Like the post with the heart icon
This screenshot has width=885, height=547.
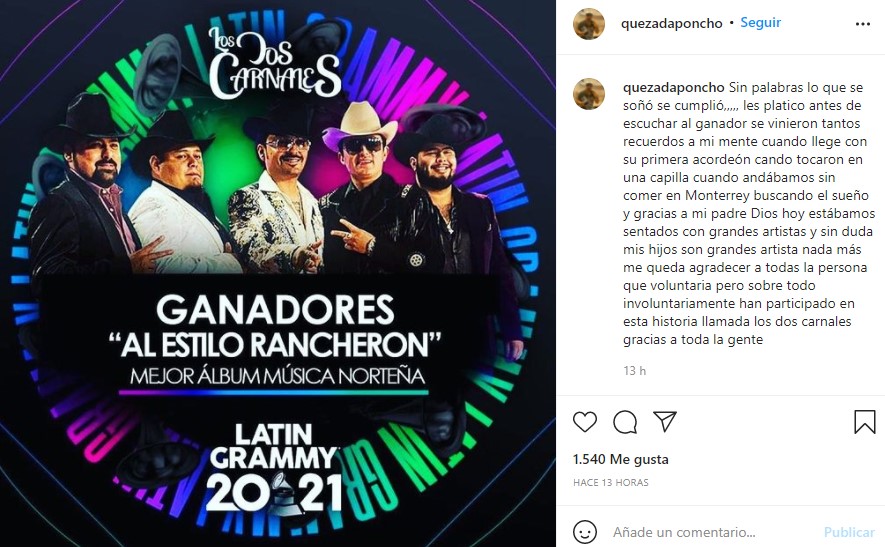585,422
